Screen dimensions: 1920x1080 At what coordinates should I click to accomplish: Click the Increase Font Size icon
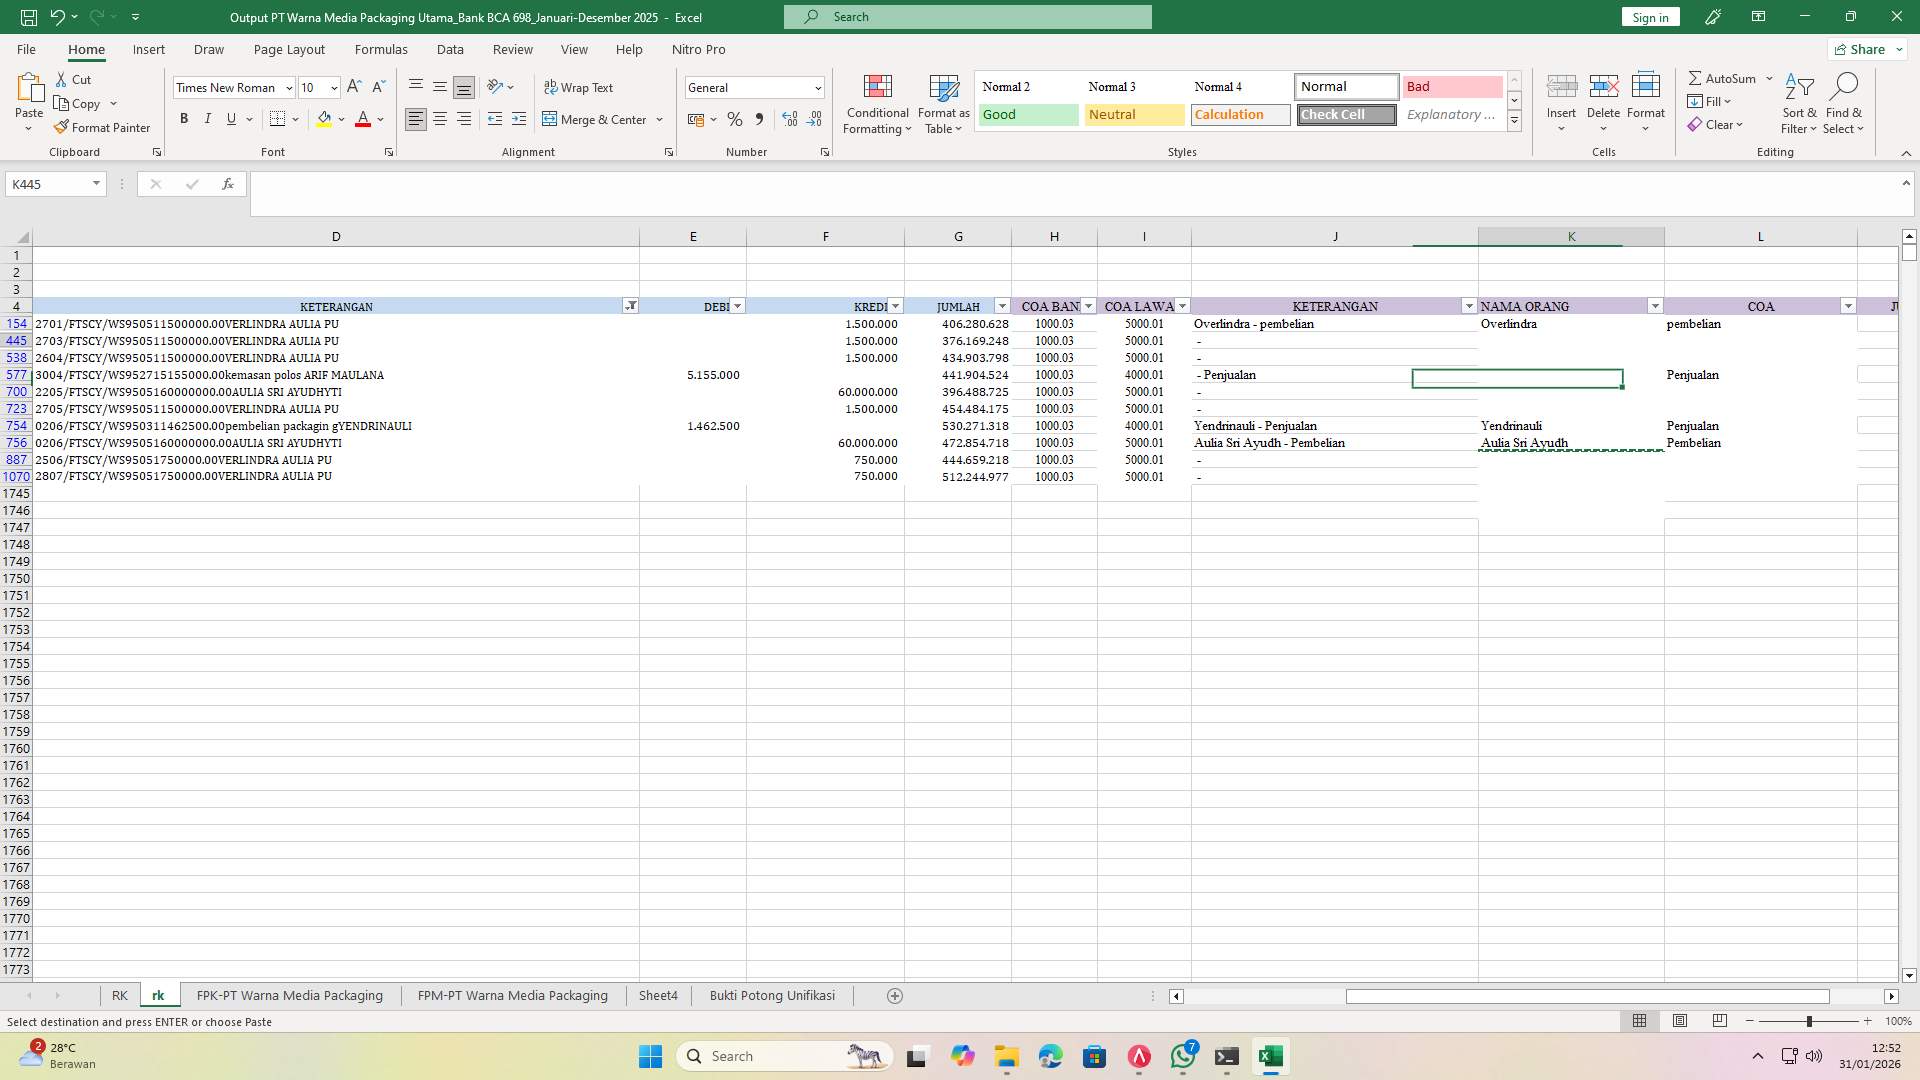click(354, 87)
